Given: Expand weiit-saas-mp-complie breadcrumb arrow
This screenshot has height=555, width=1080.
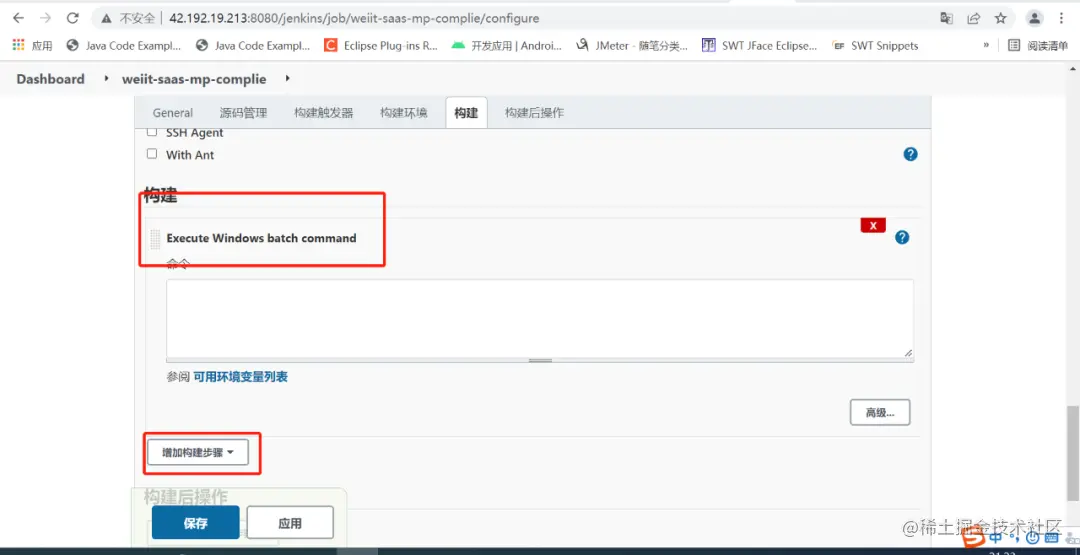Looking at the screenshot, I should [287, 78].
